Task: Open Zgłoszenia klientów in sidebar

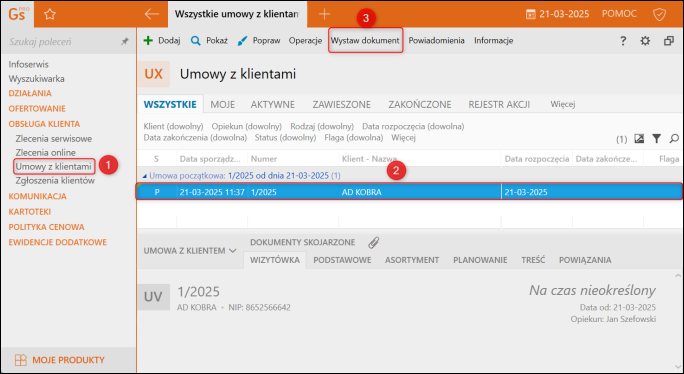Action: click(55, 181)
